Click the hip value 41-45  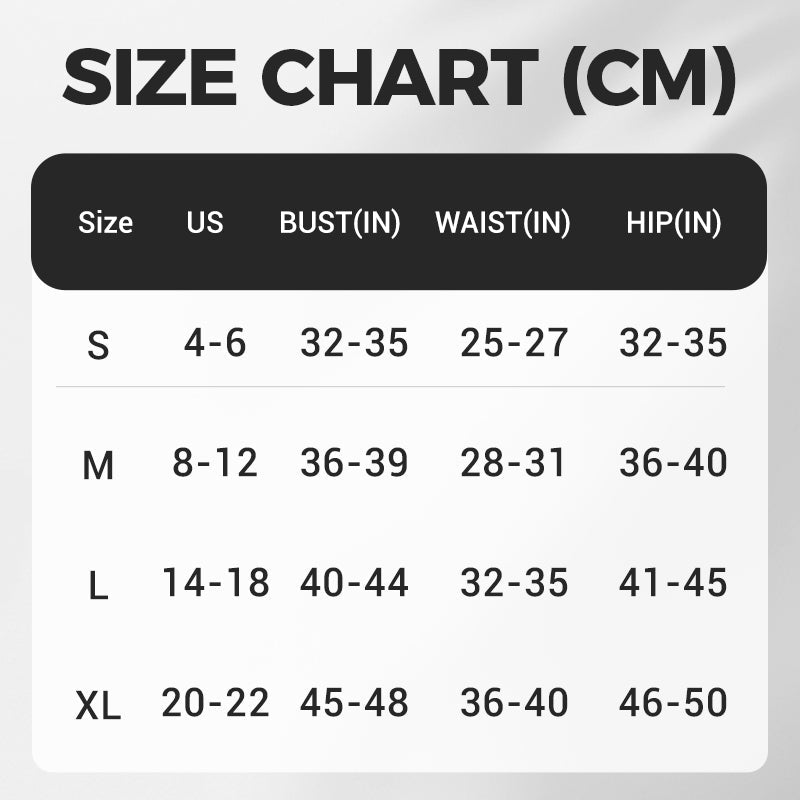[x=673, y=583]
